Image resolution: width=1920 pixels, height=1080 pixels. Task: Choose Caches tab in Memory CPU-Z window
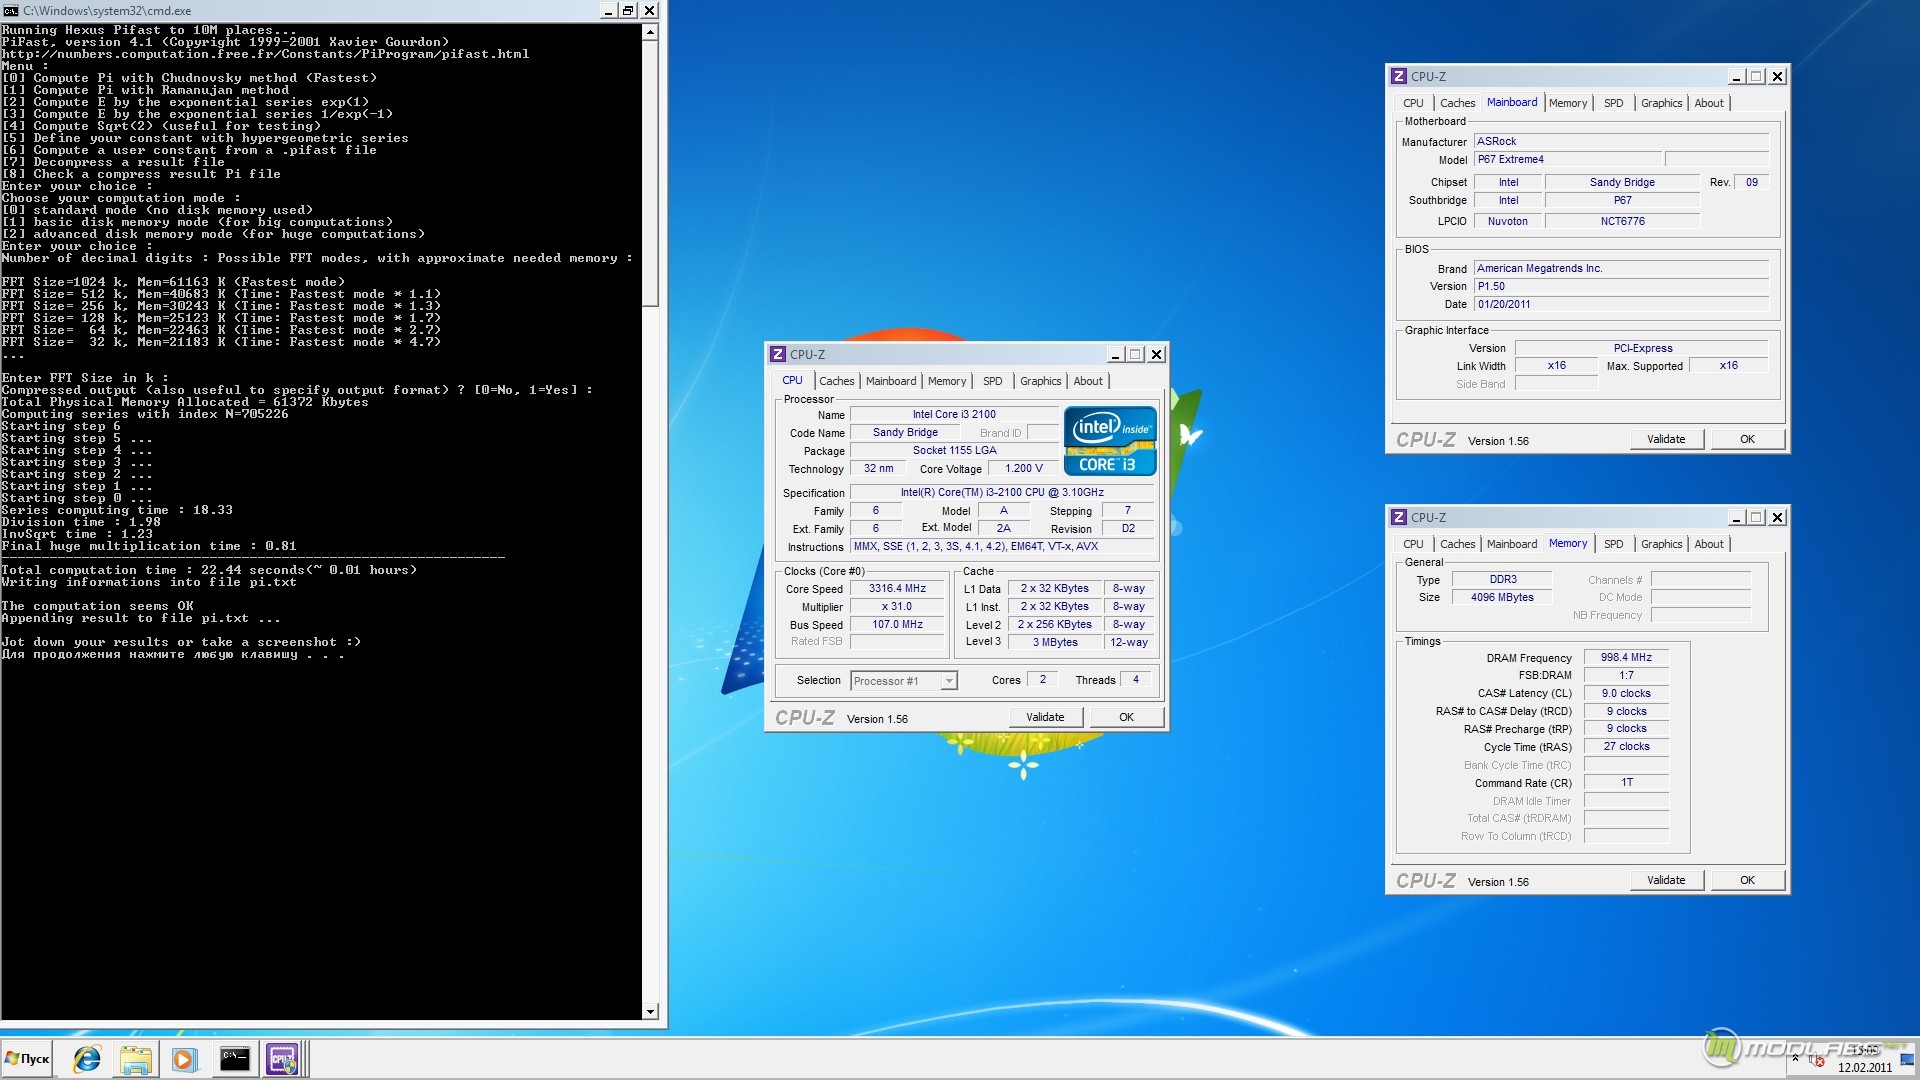pyautogui.click(x=1457, y=544)
